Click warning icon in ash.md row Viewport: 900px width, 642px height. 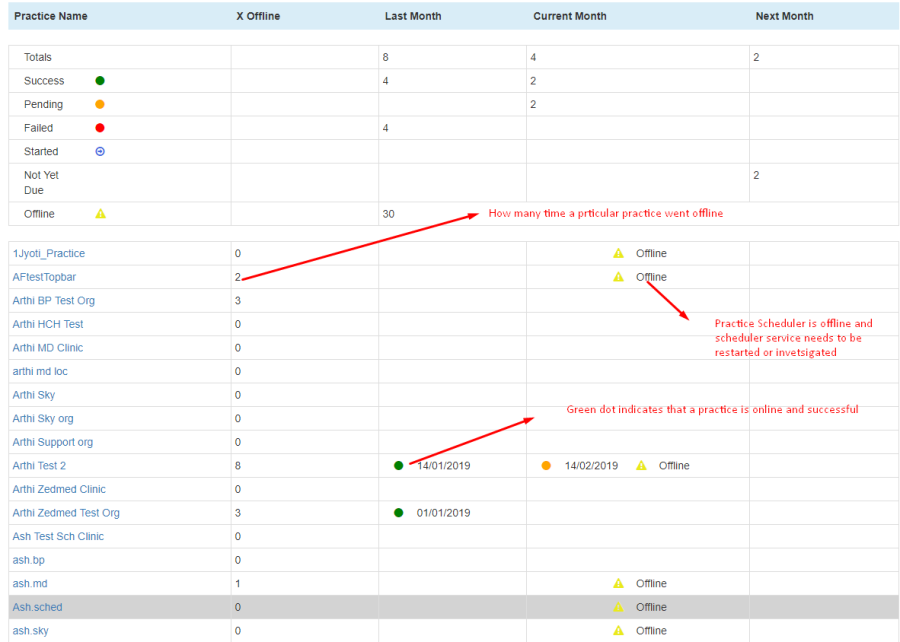coord(618,583)
